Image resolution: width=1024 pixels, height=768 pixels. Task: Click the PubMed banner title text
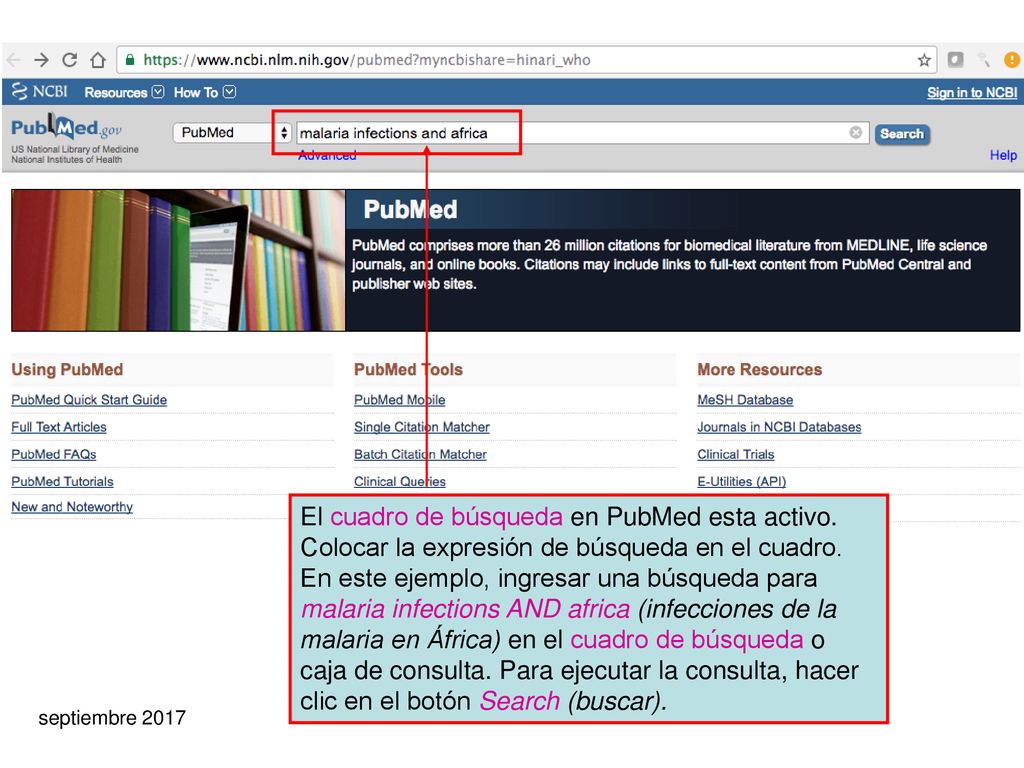click(x=410, y=210)
